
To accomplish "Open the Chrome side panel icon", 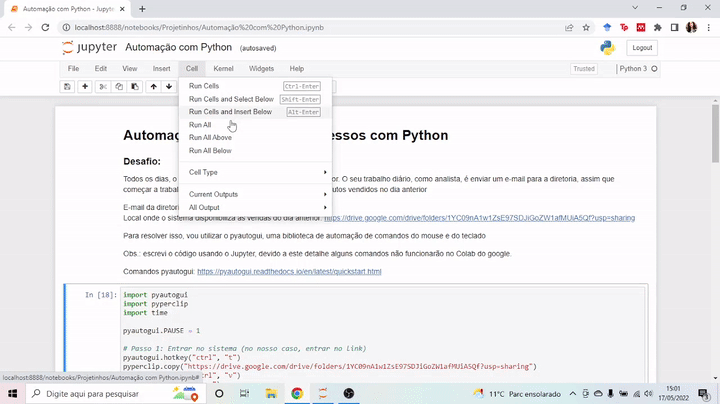I will [675, 28].
